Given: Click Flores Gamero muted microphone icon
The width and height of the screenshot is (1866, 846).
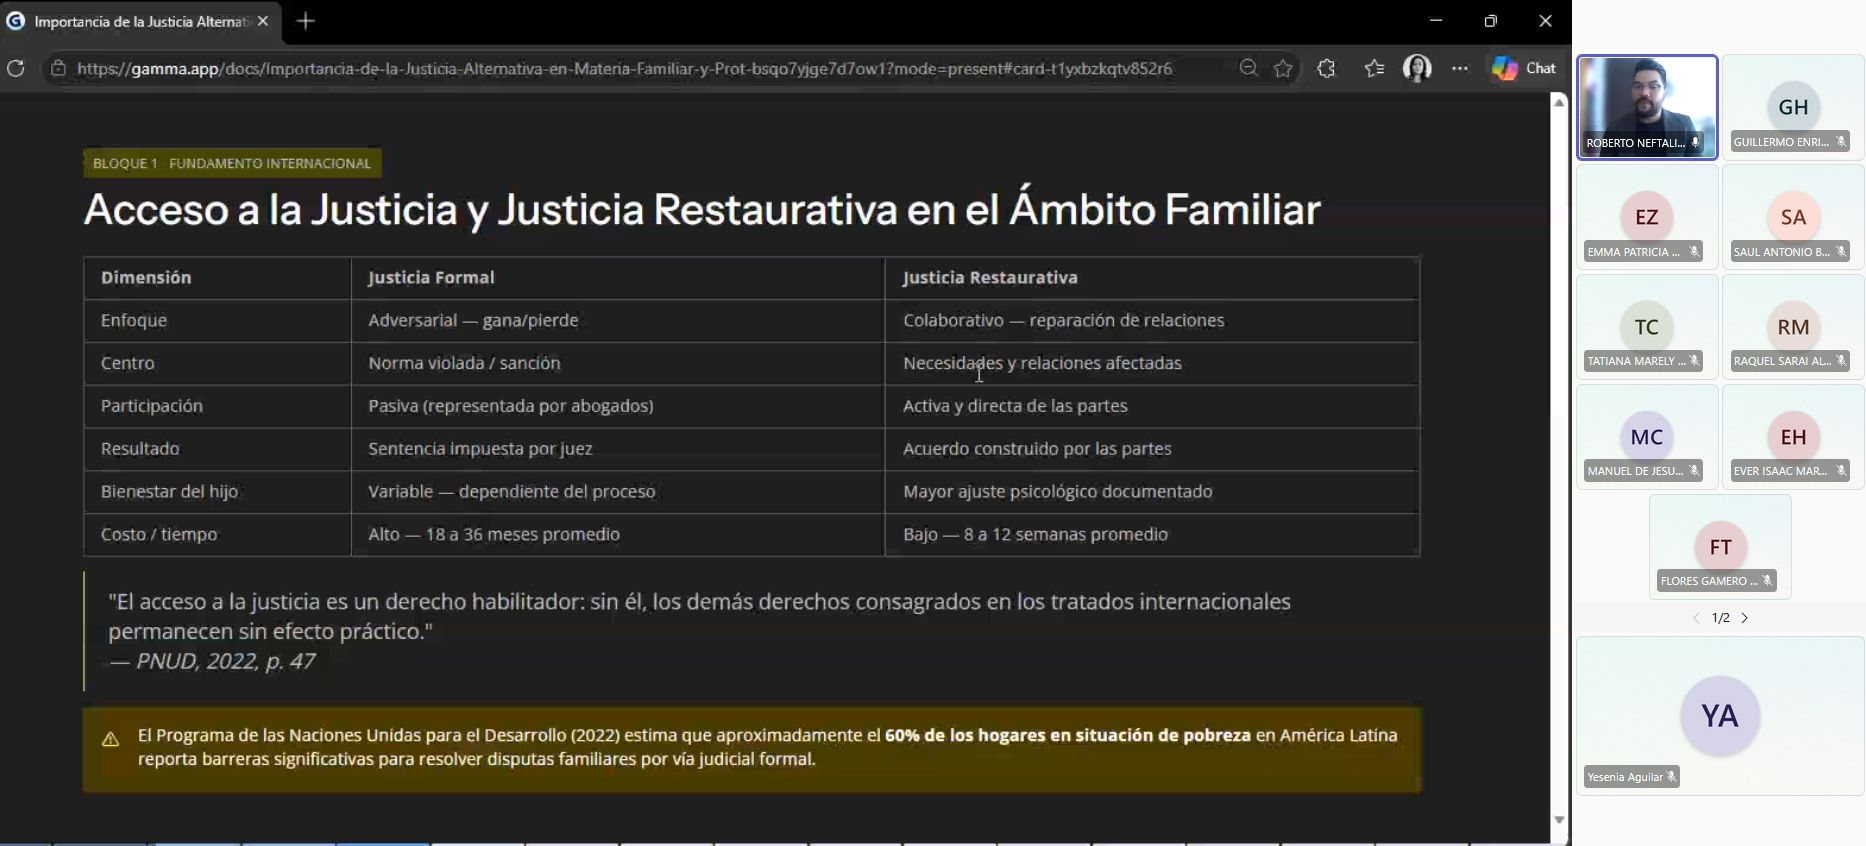Looking at the screenshot, I should point(1768,581).
